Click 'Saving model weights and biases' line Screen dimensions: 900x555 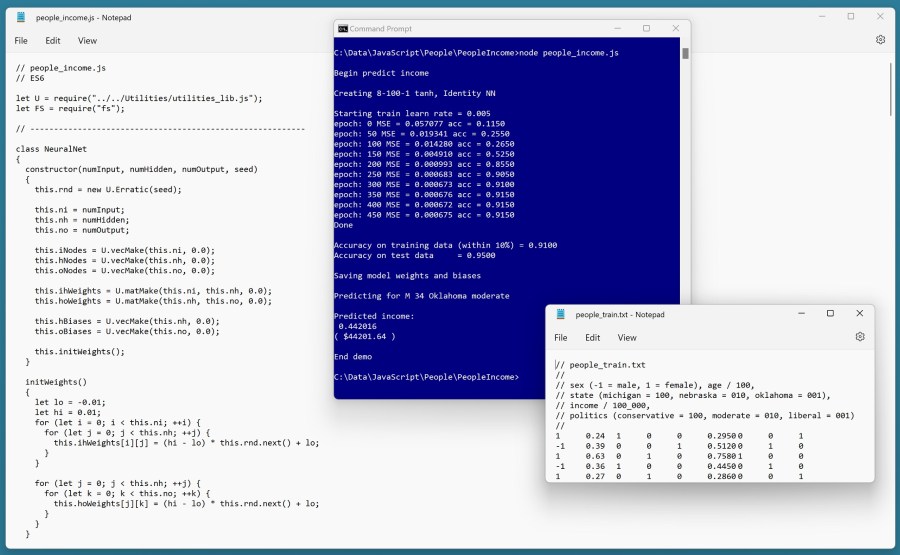(408, 276)
